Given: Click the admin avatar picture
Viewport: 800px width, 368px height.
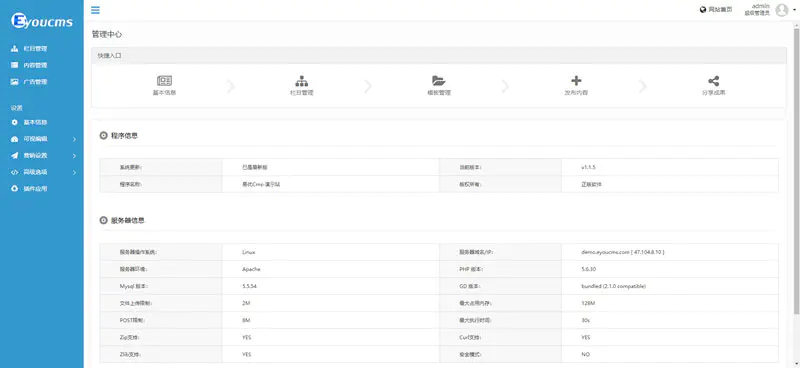Looking at the screenshot, I should 782,10.
